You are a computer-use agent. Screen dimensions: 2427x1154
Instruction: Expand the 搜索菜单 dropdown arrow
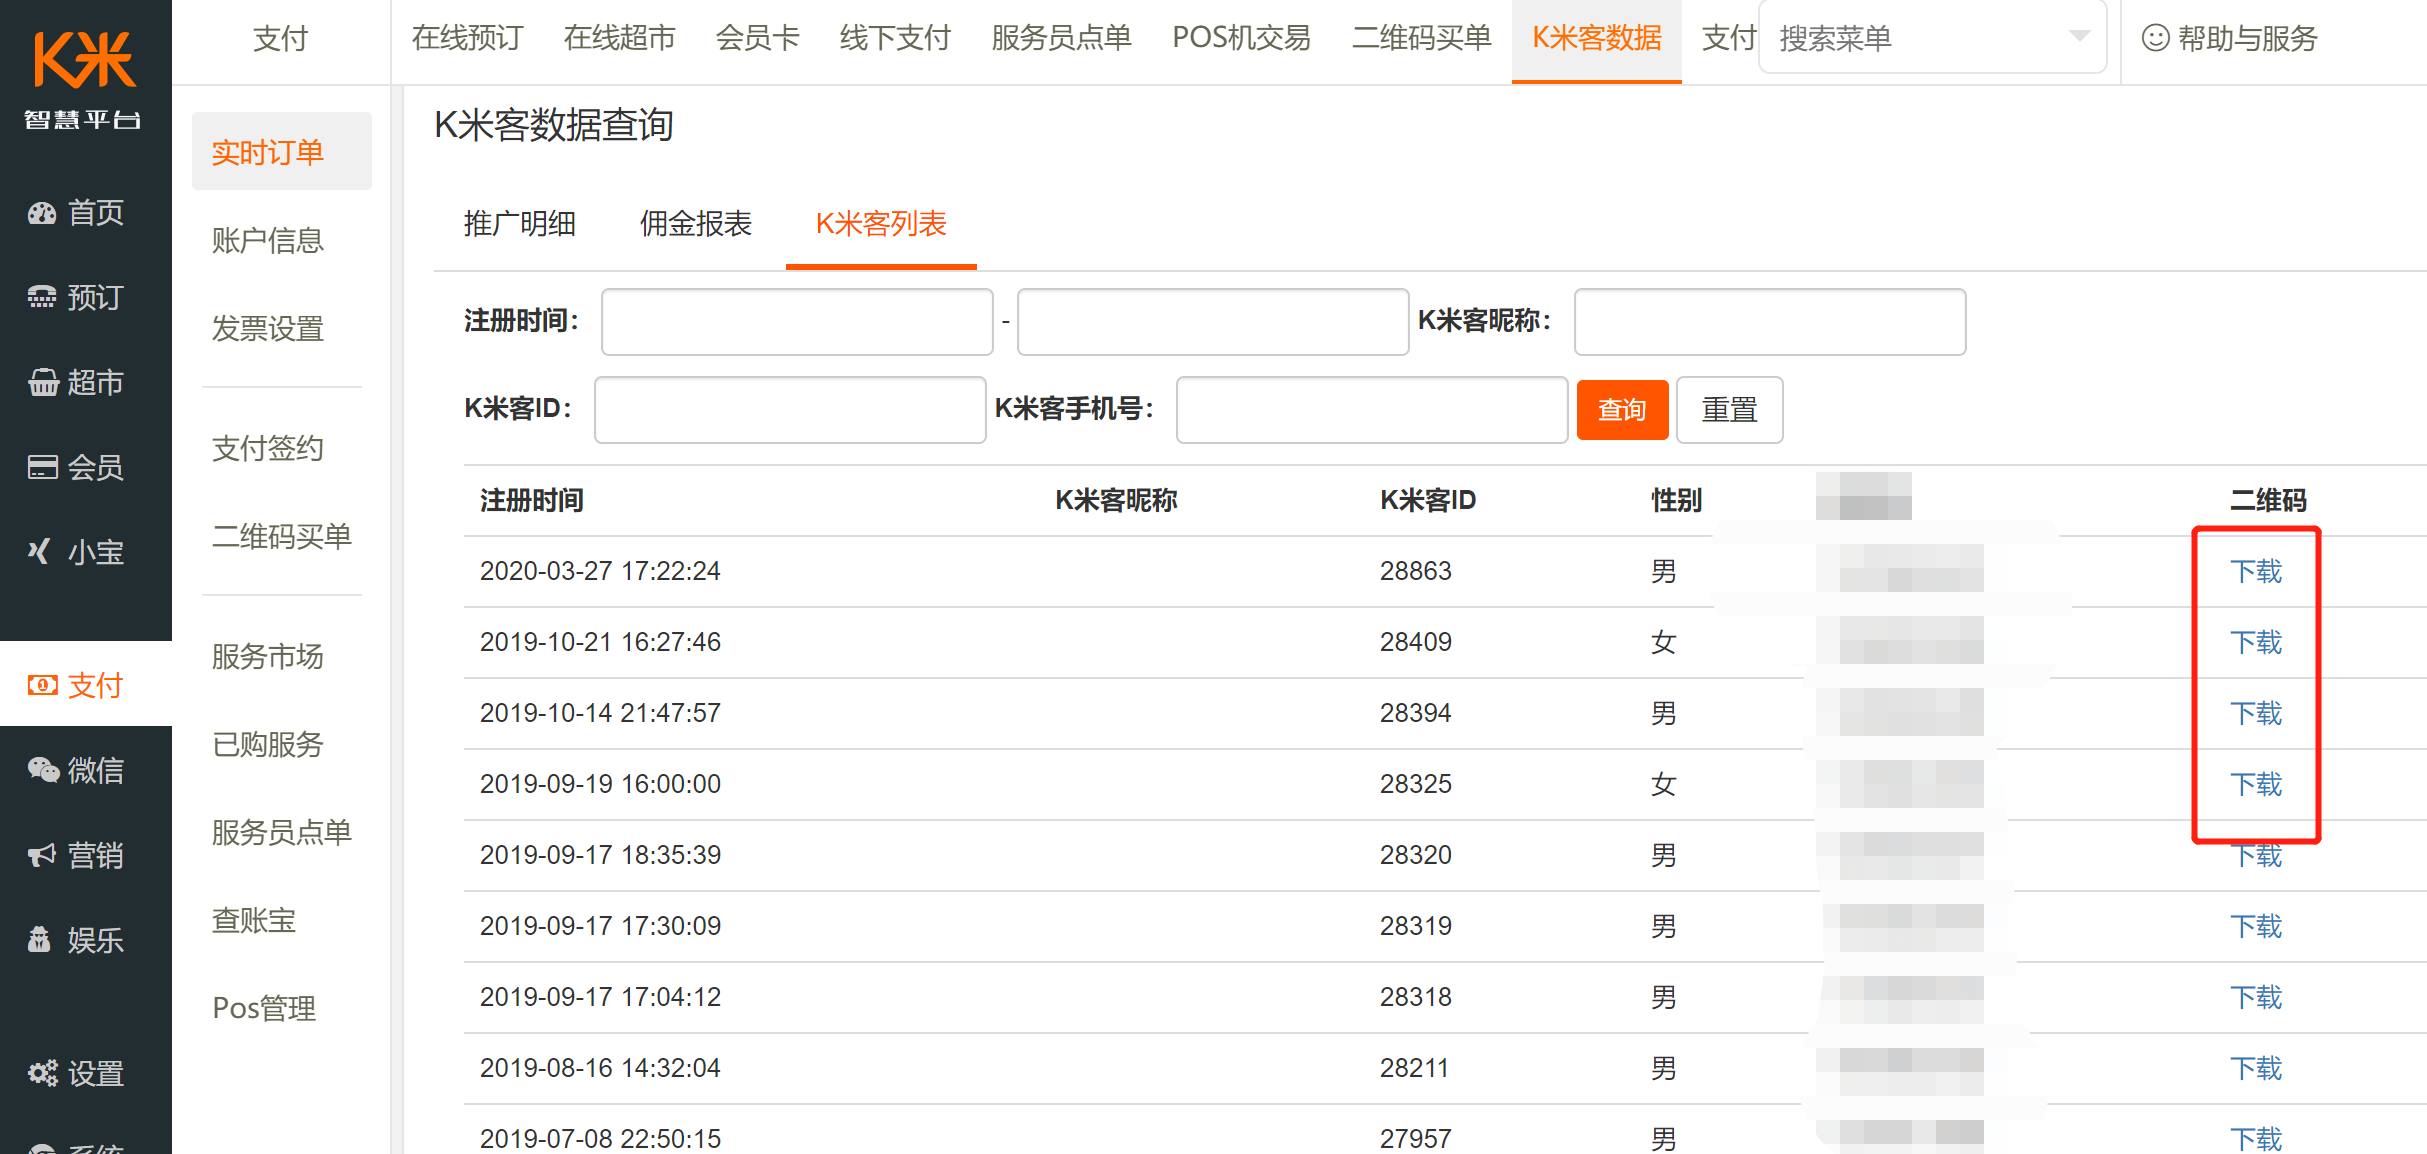2079,37
